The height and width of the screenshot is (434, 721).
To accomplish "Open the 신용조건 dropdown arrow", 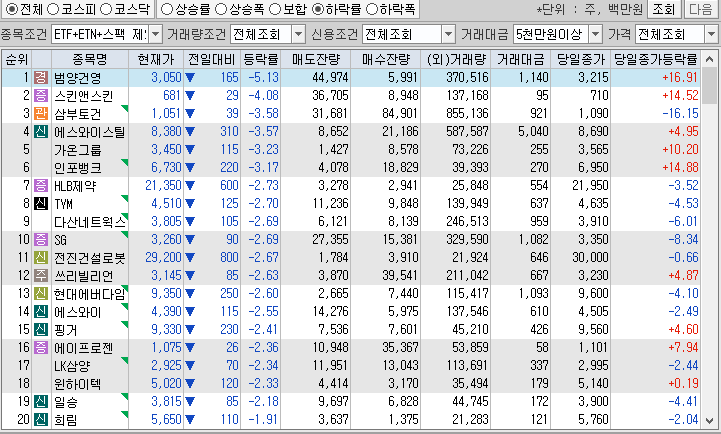I will [x=448, y=34].
